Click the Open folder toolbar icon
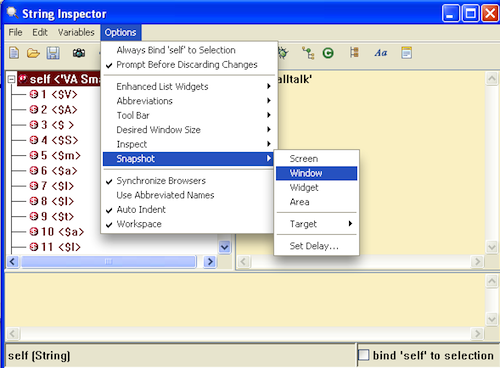Viewport: 500px width, 368px height. (33, 53)
